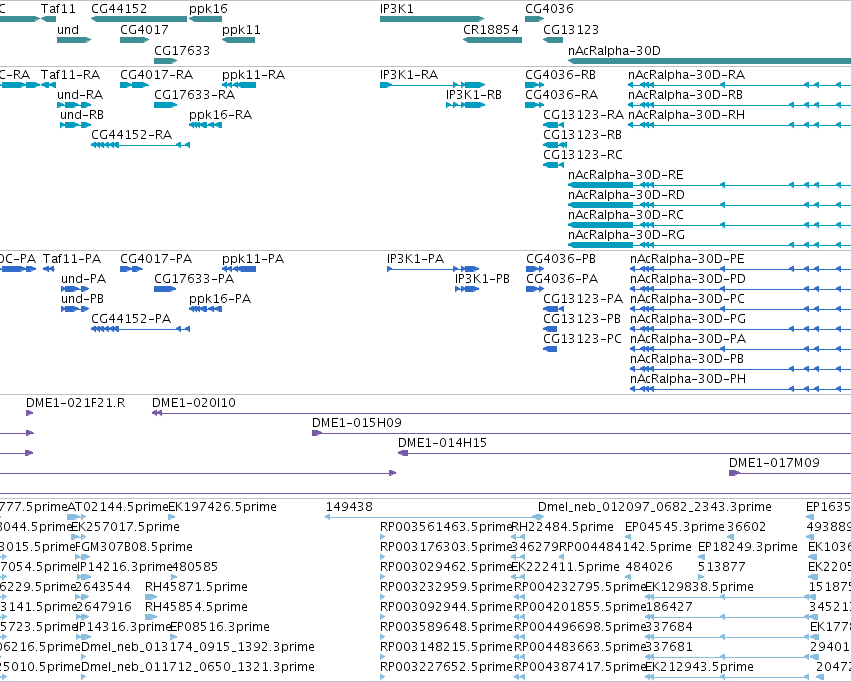Select the CG13123-RB transcript label

(x=582, y=135)
